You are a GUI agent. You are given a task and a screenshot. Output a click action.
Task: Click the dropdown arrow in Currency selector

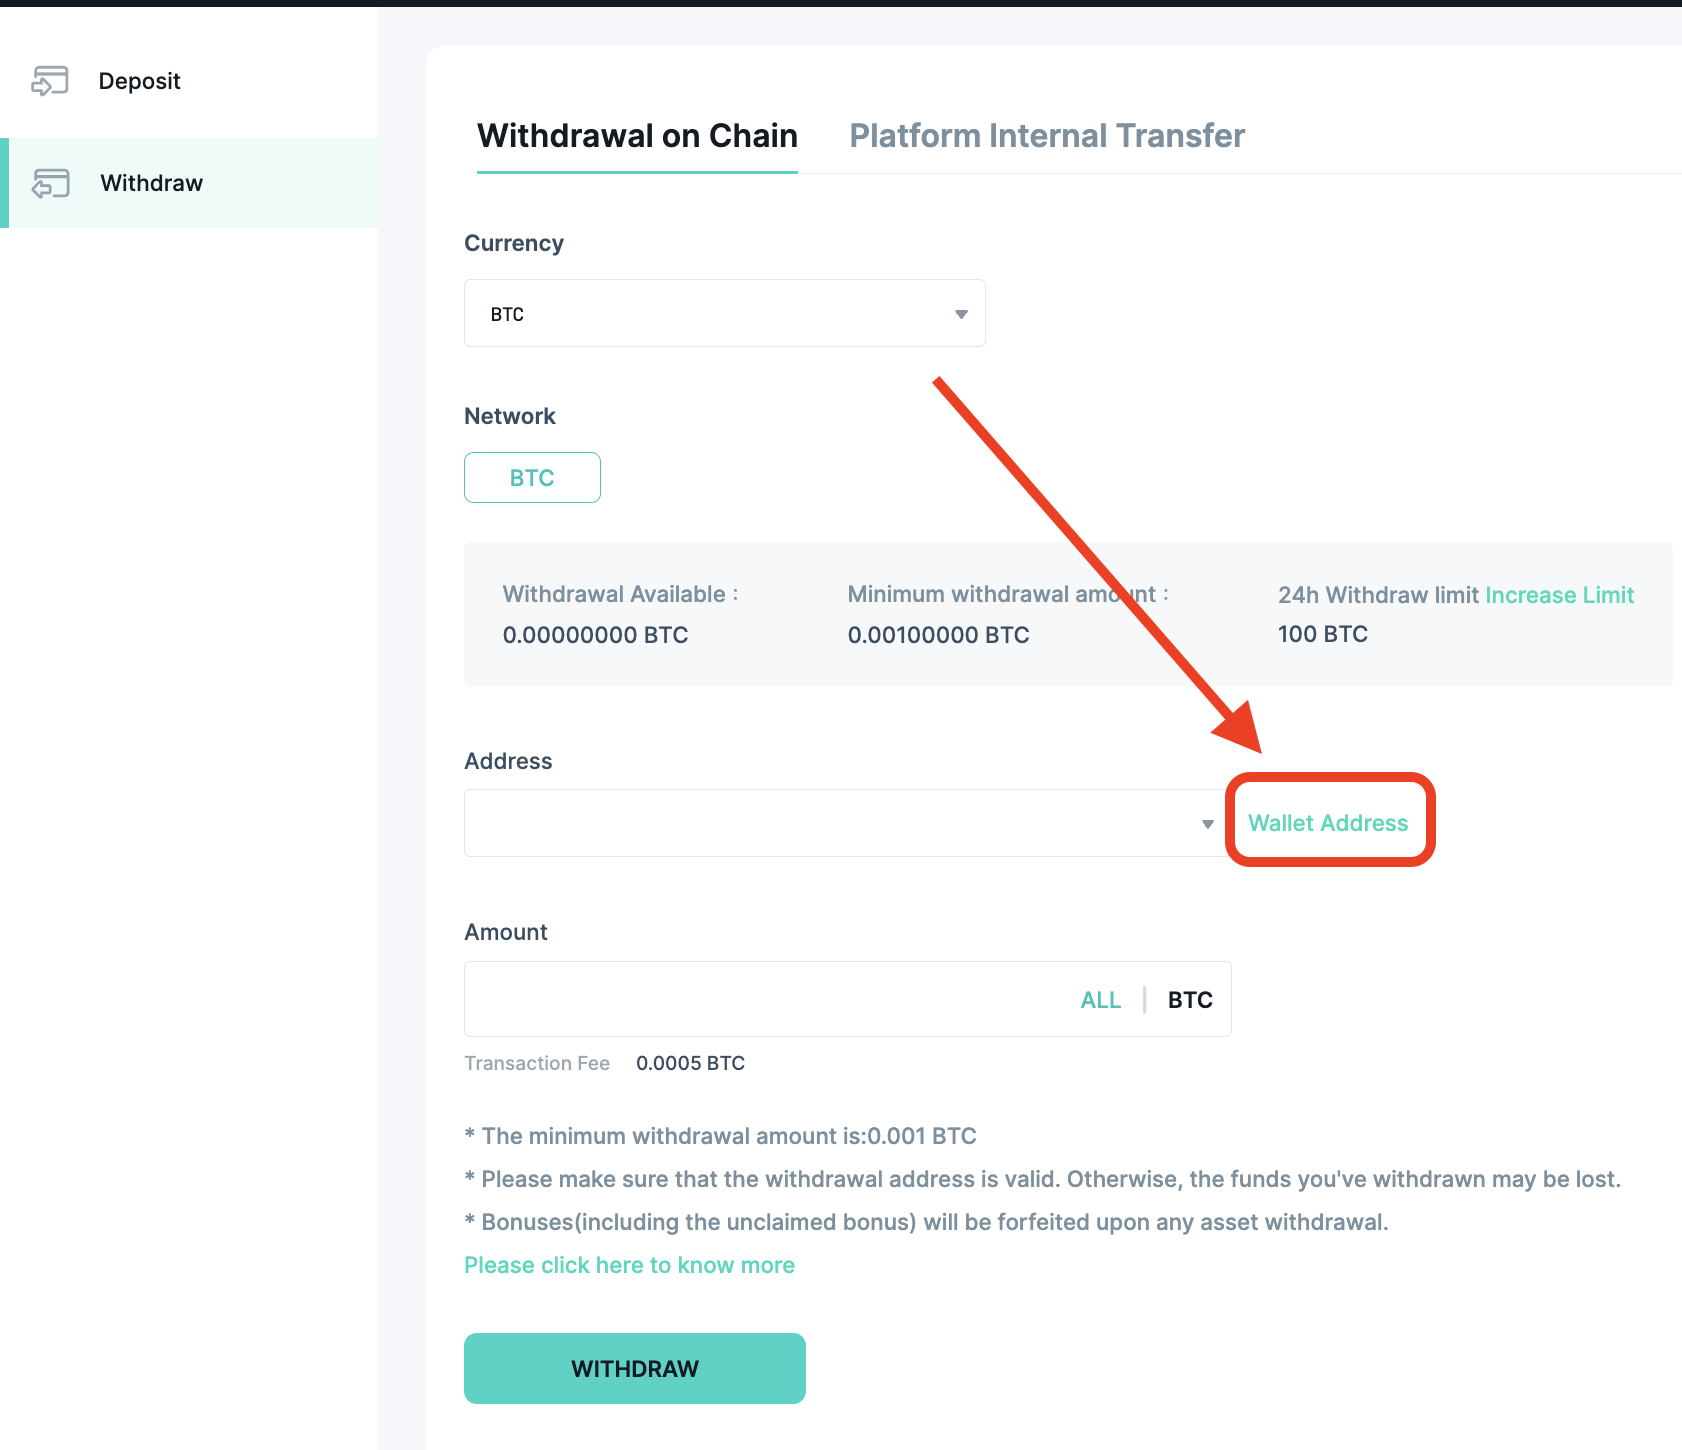pos(961,313)
